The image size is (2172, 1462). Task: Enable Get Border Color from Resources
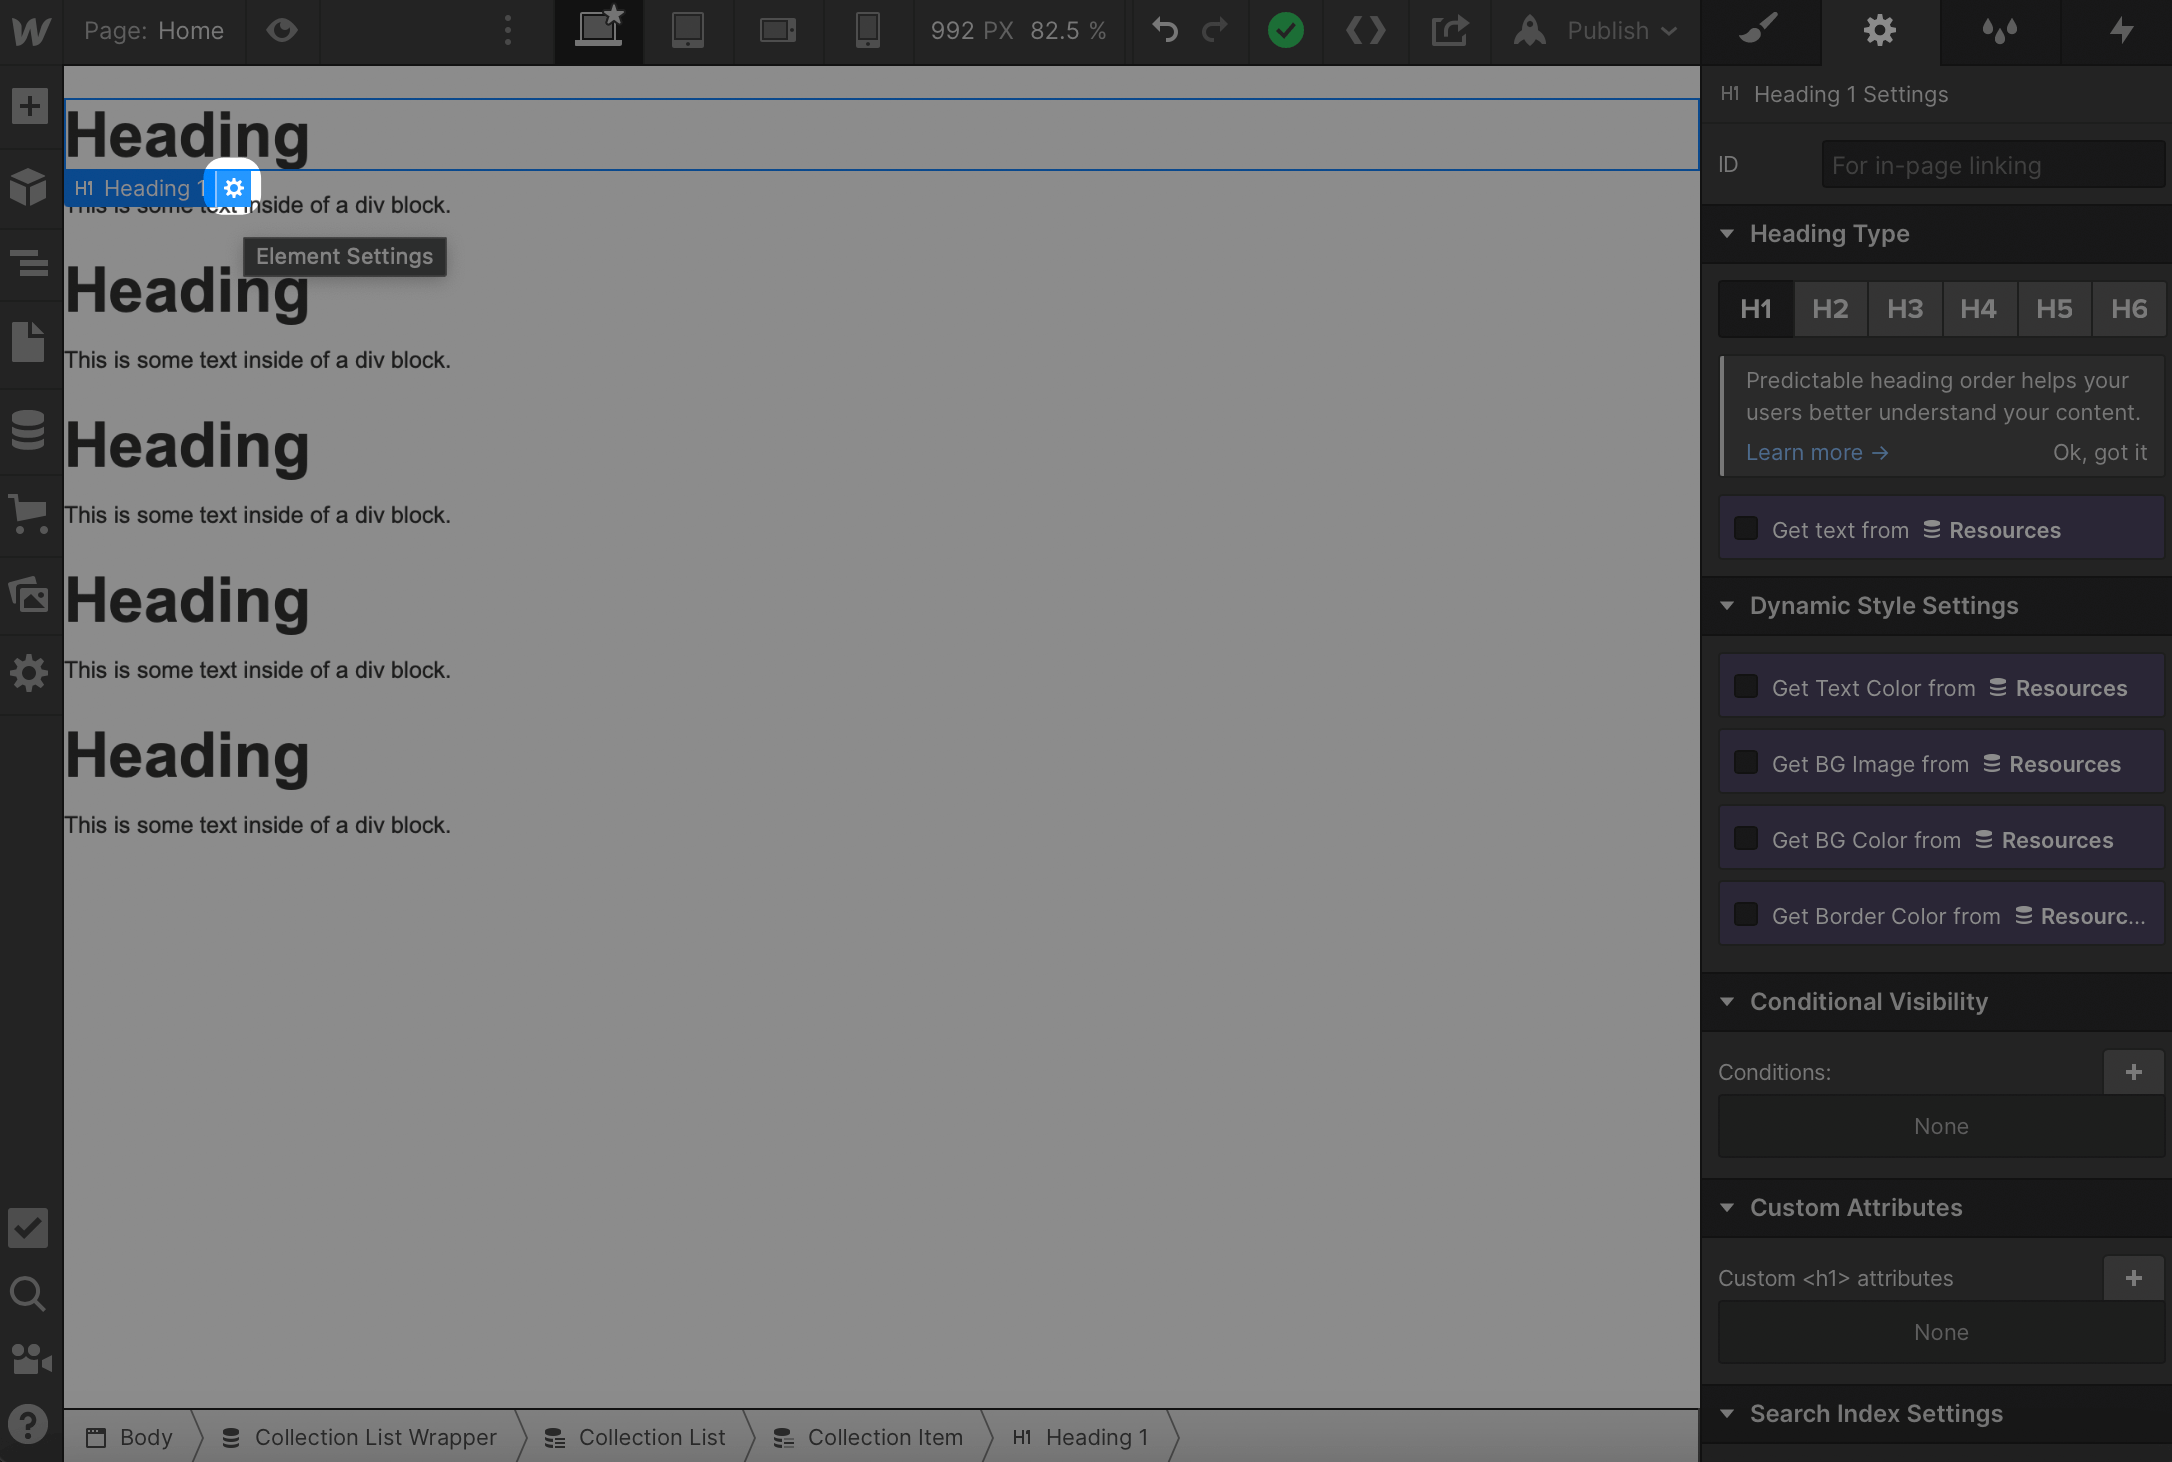1746,915
